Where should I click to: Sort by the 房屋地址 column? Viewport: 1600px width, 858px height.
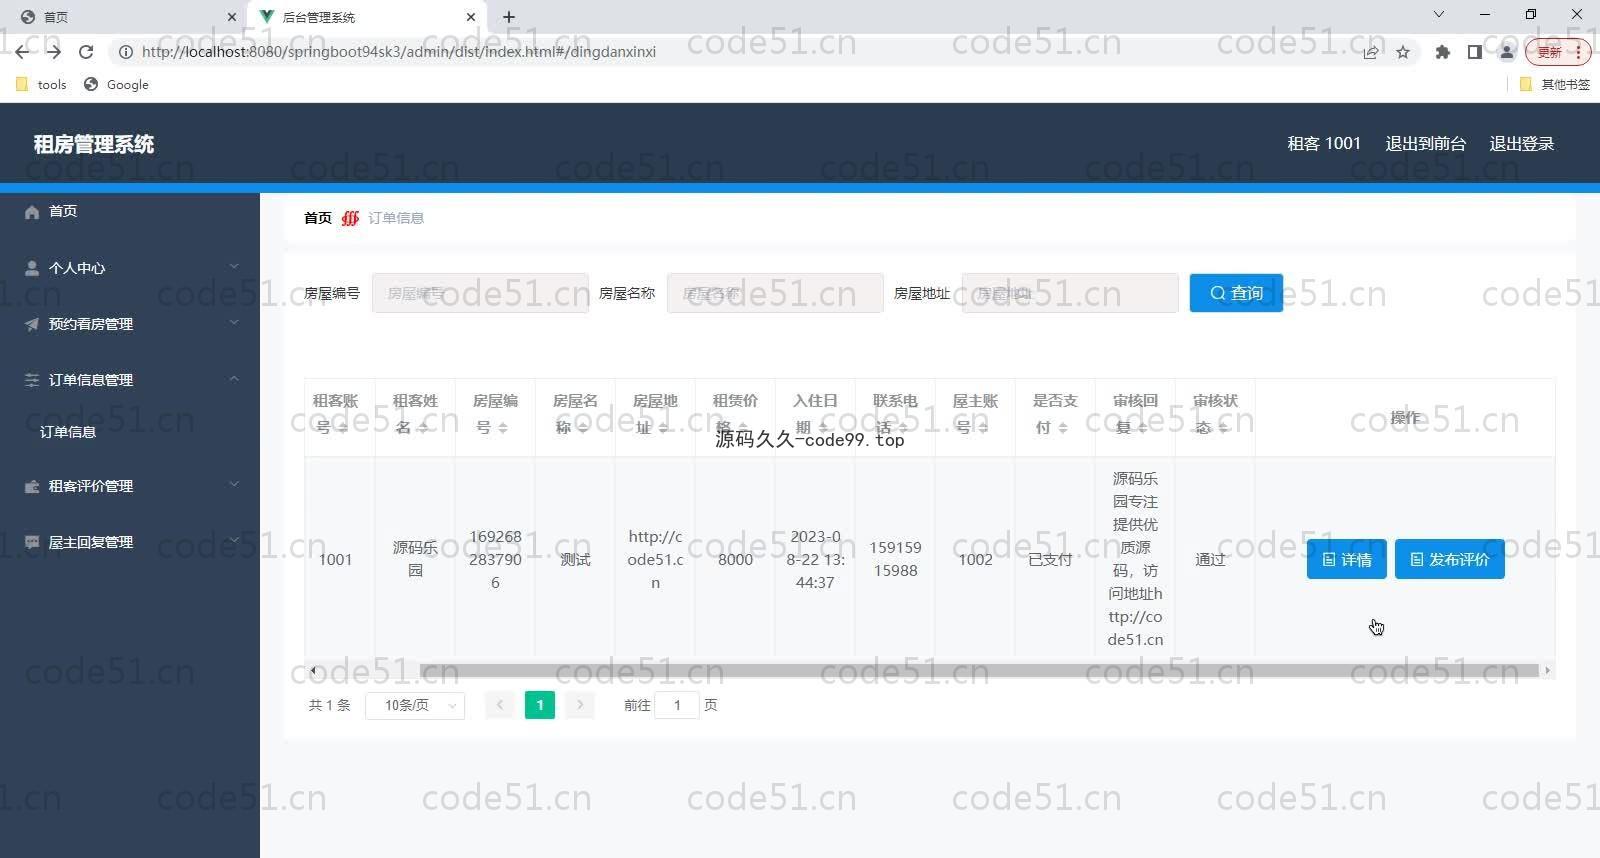(x=663, y=428)
